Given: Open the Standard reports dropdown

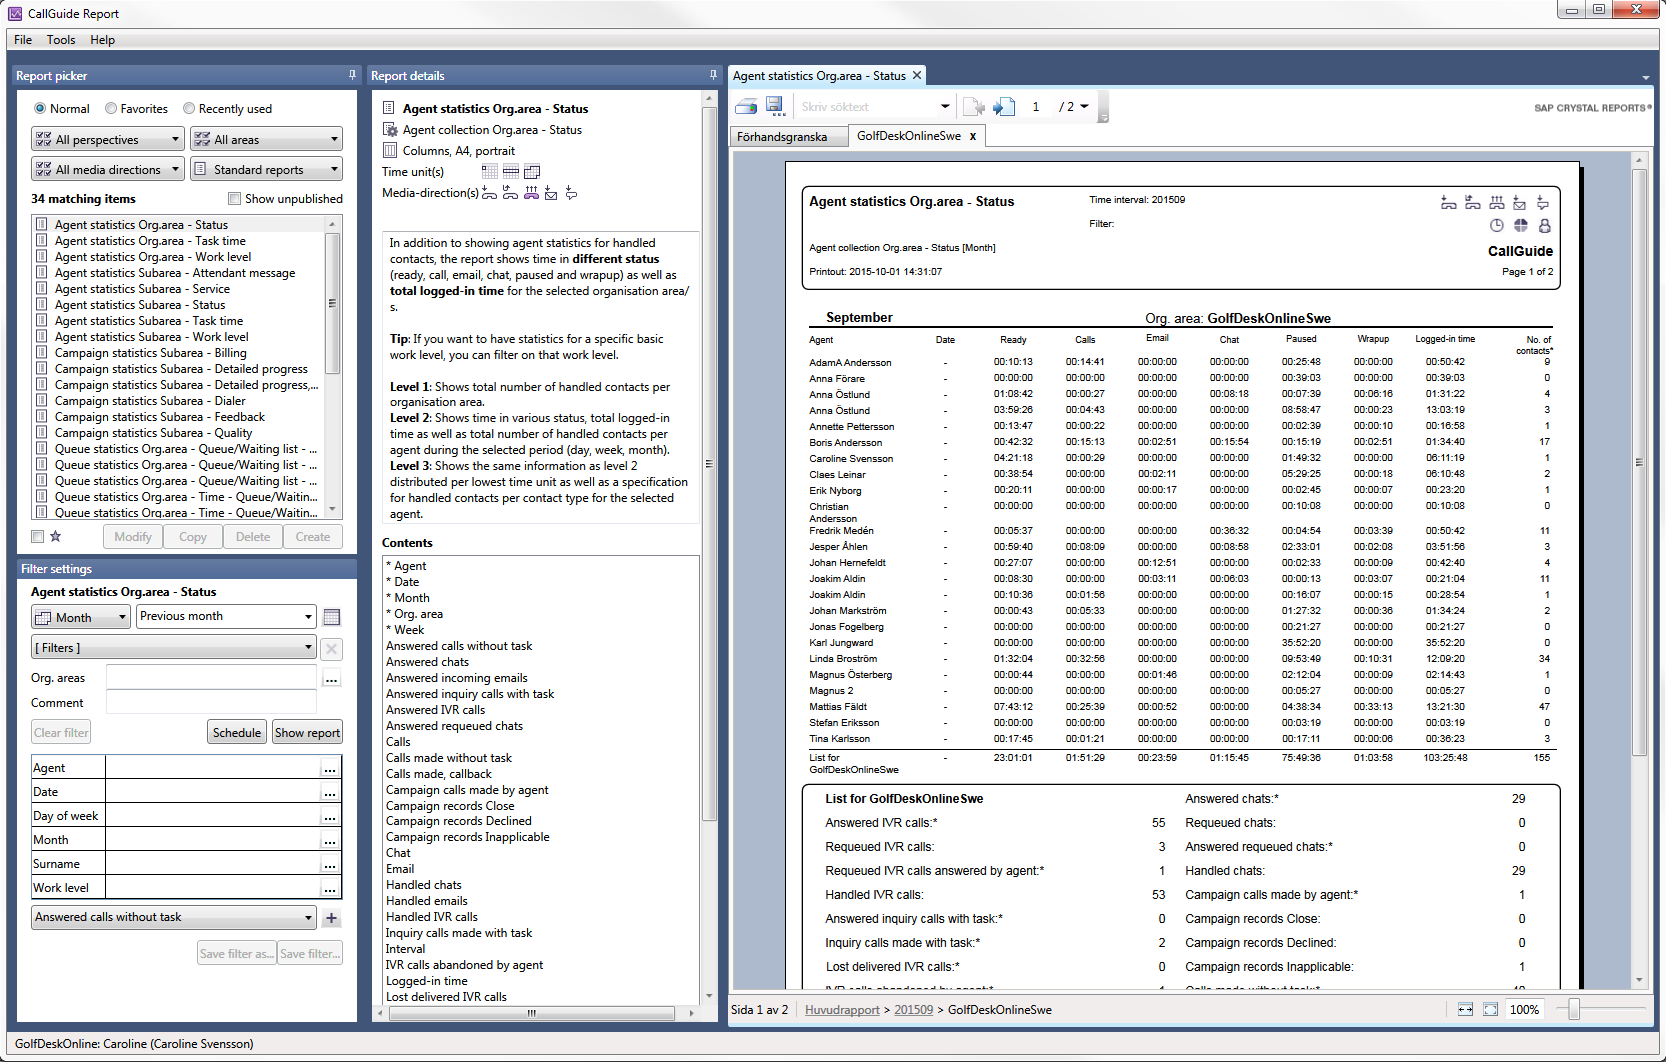Looking at the screenshot, I should [x=266, y=170].
